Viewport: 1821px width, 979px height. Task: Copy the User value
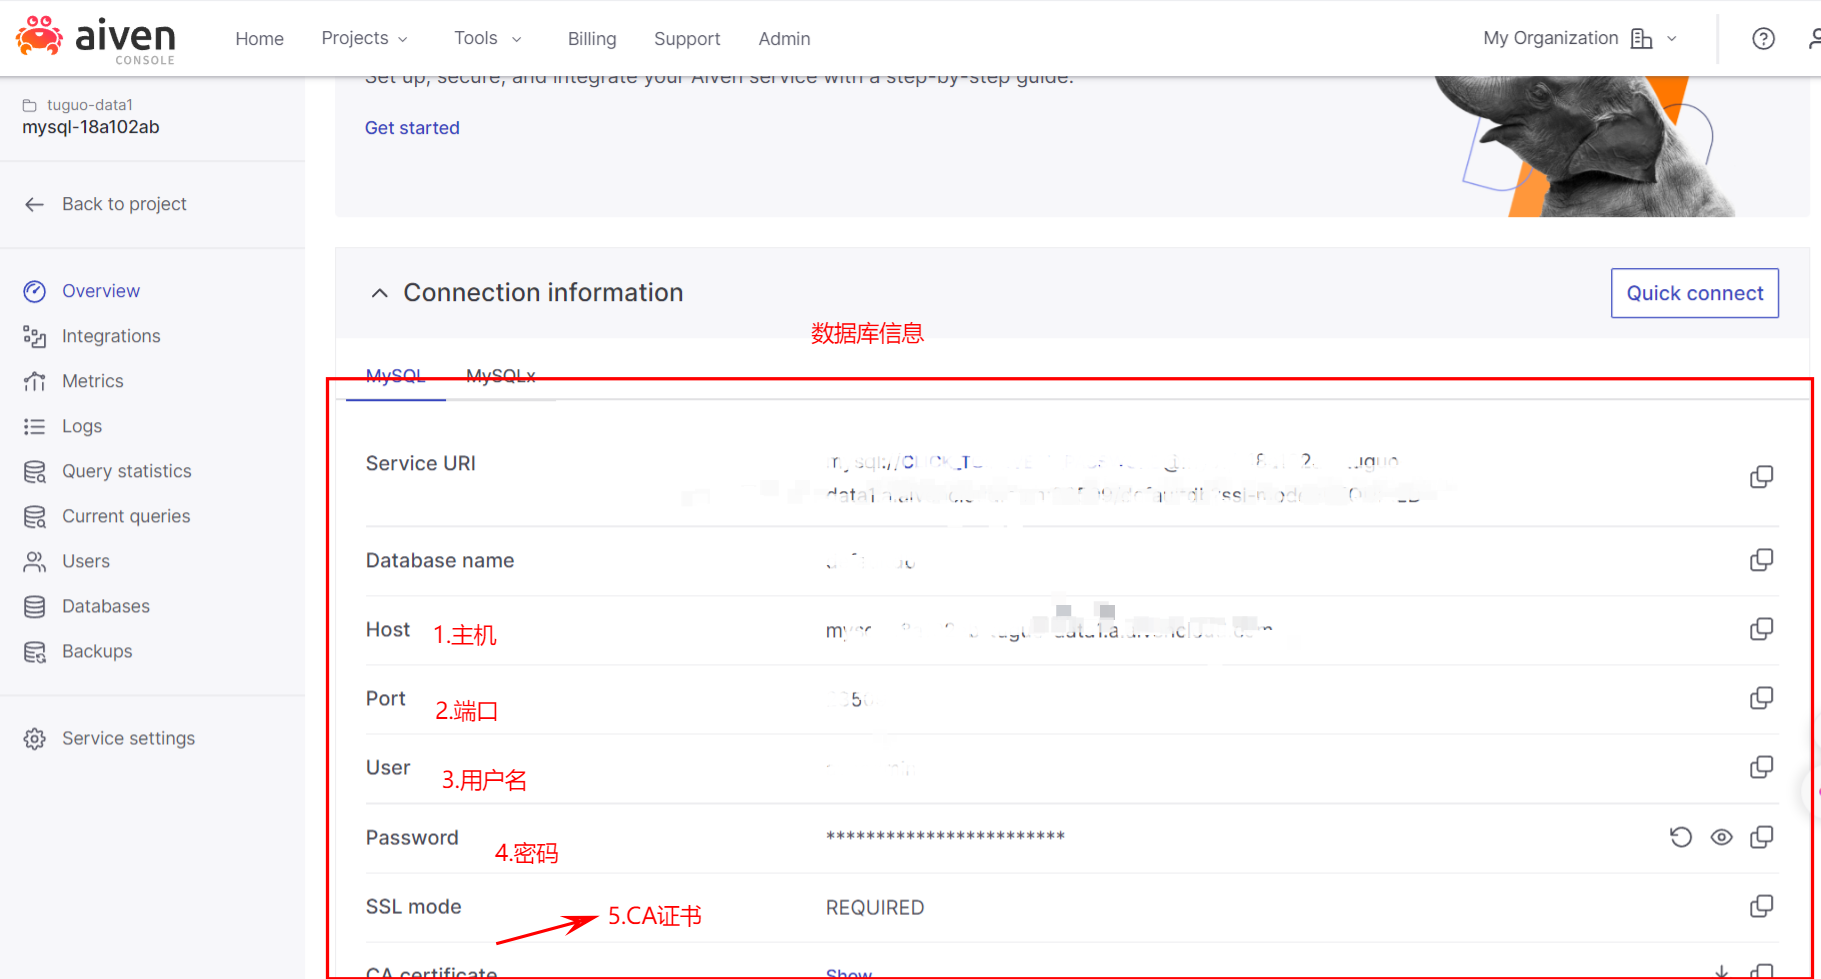(1761, 767)
